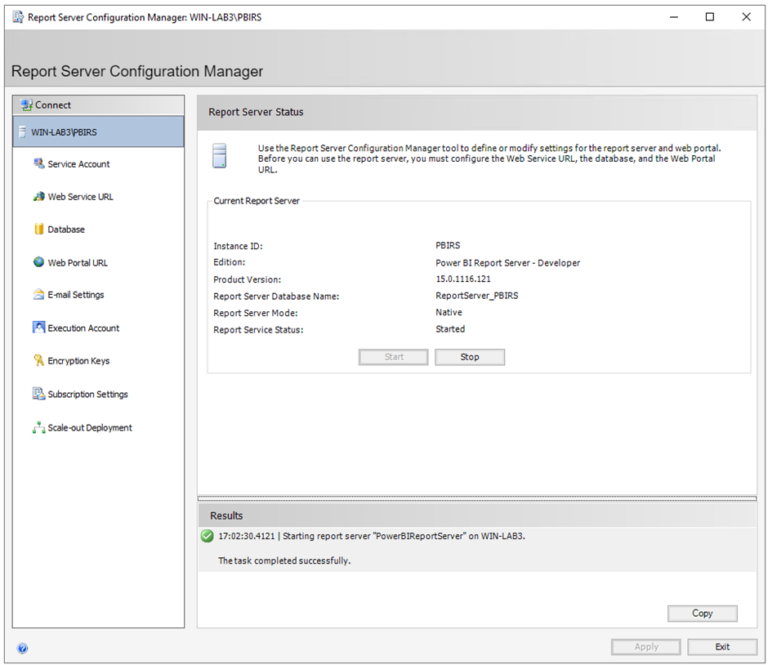The image size is (768, 665).
Task: Maximize the Configuration Manager window
Action: coord(709,17)
